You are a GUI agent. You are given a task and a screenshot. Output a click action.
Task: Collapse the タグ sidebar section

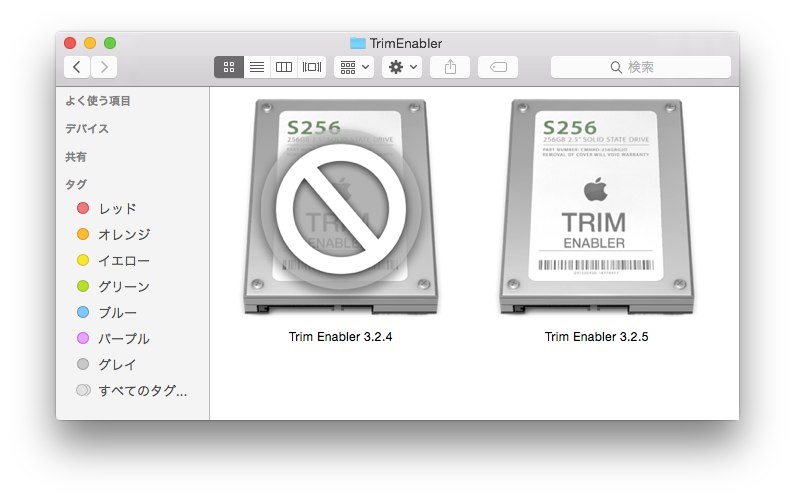(76, 184)
